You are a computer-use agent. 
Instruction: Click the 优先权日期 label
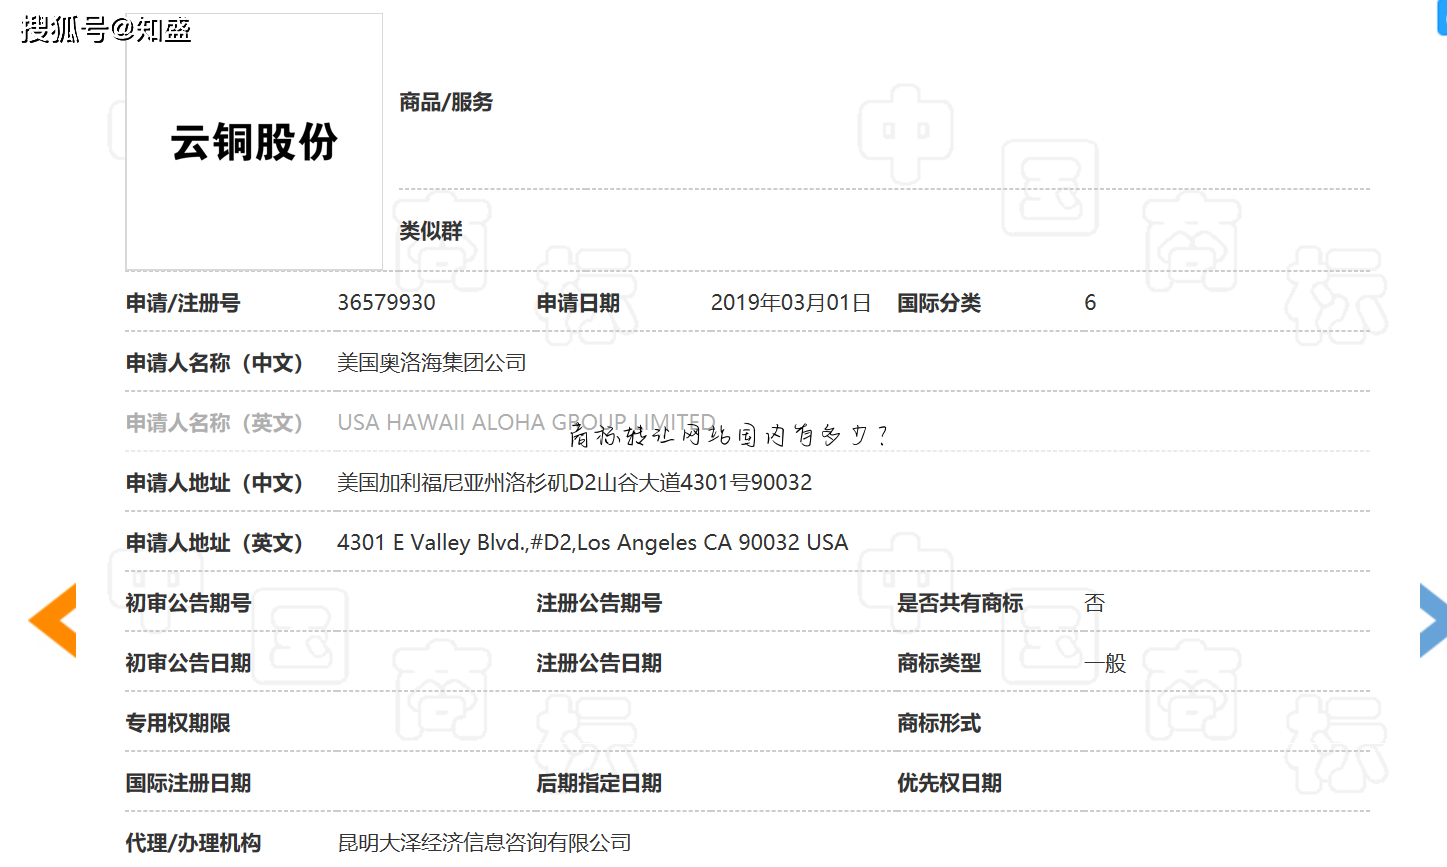point(949,783)
